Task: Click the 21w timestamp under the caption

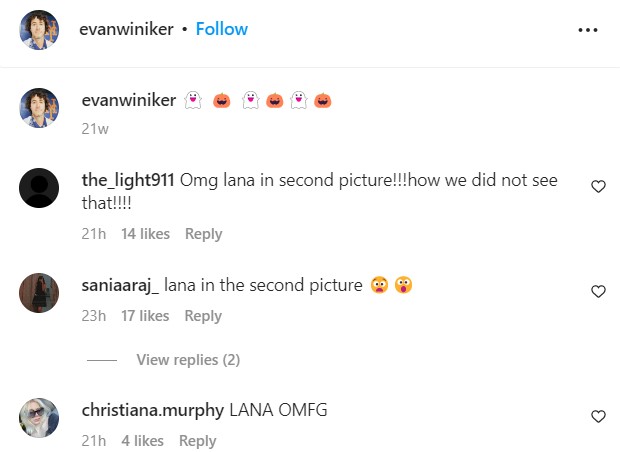Action: (x=94, y=129)
